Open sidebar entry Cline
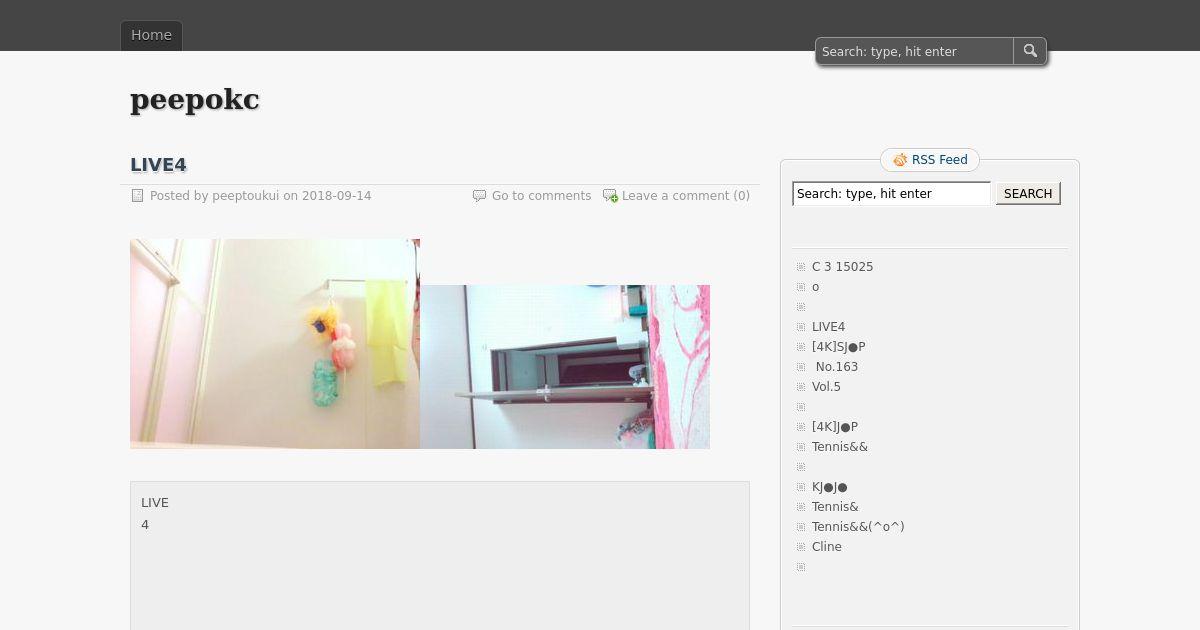1200x630 pixels. click(x=827, y=547)
